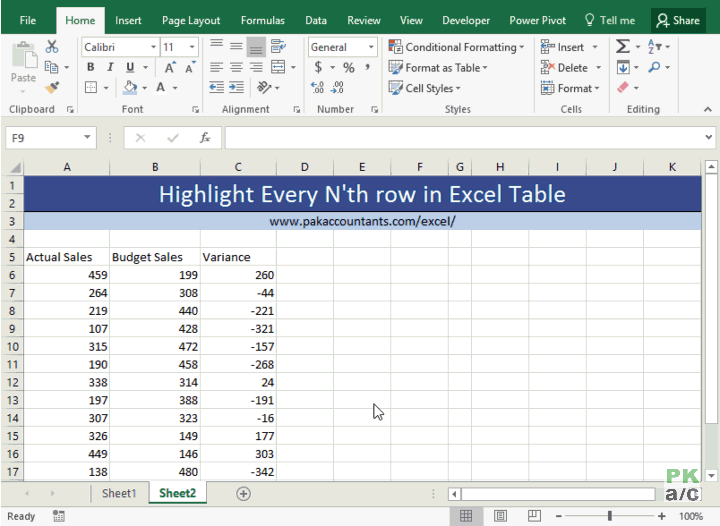Open Format as Table gallery
This screenshot has height=526, width=720.
point(438,67)
